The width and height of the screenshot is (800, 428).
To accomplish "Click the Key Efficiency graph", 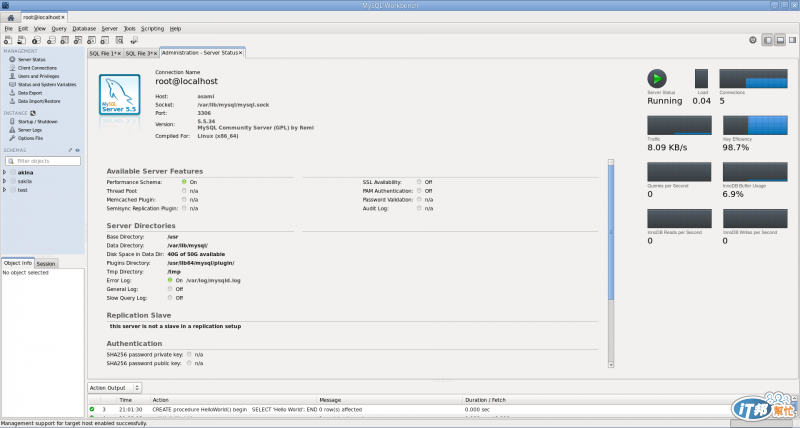I will [x=755, y=125].
